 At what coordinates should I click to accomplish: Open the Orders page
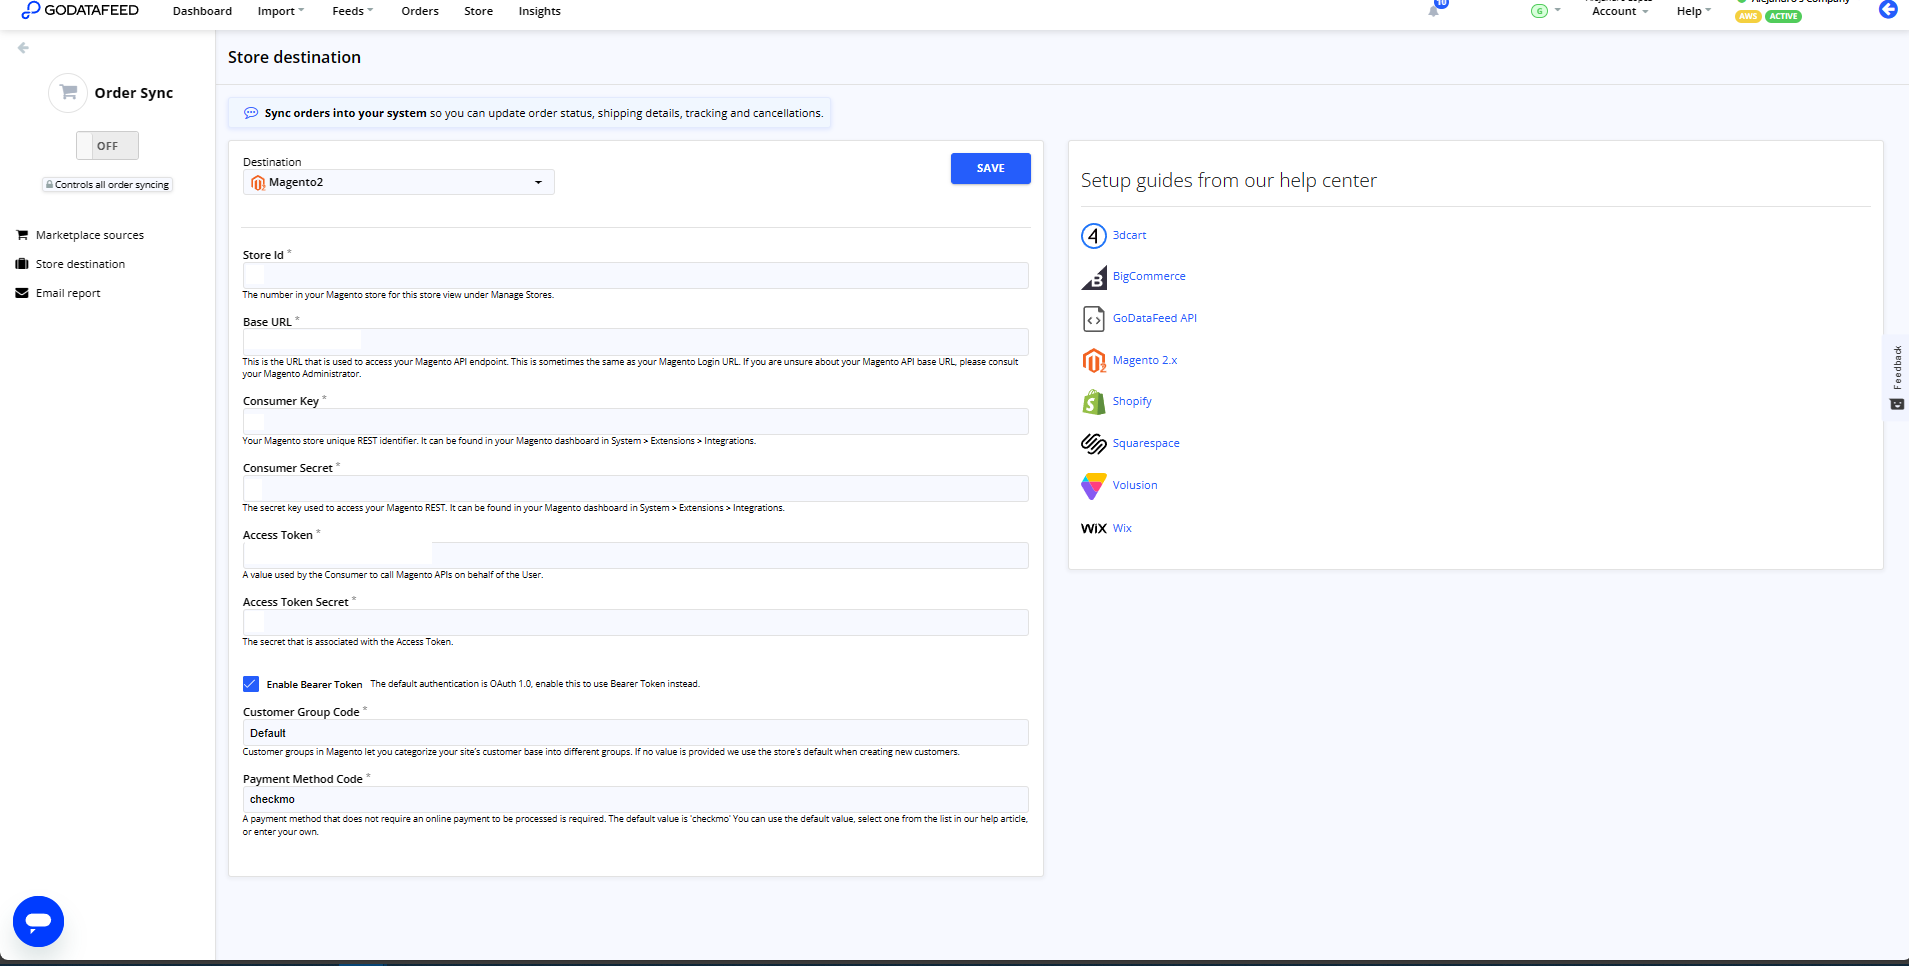coord(420,11)
